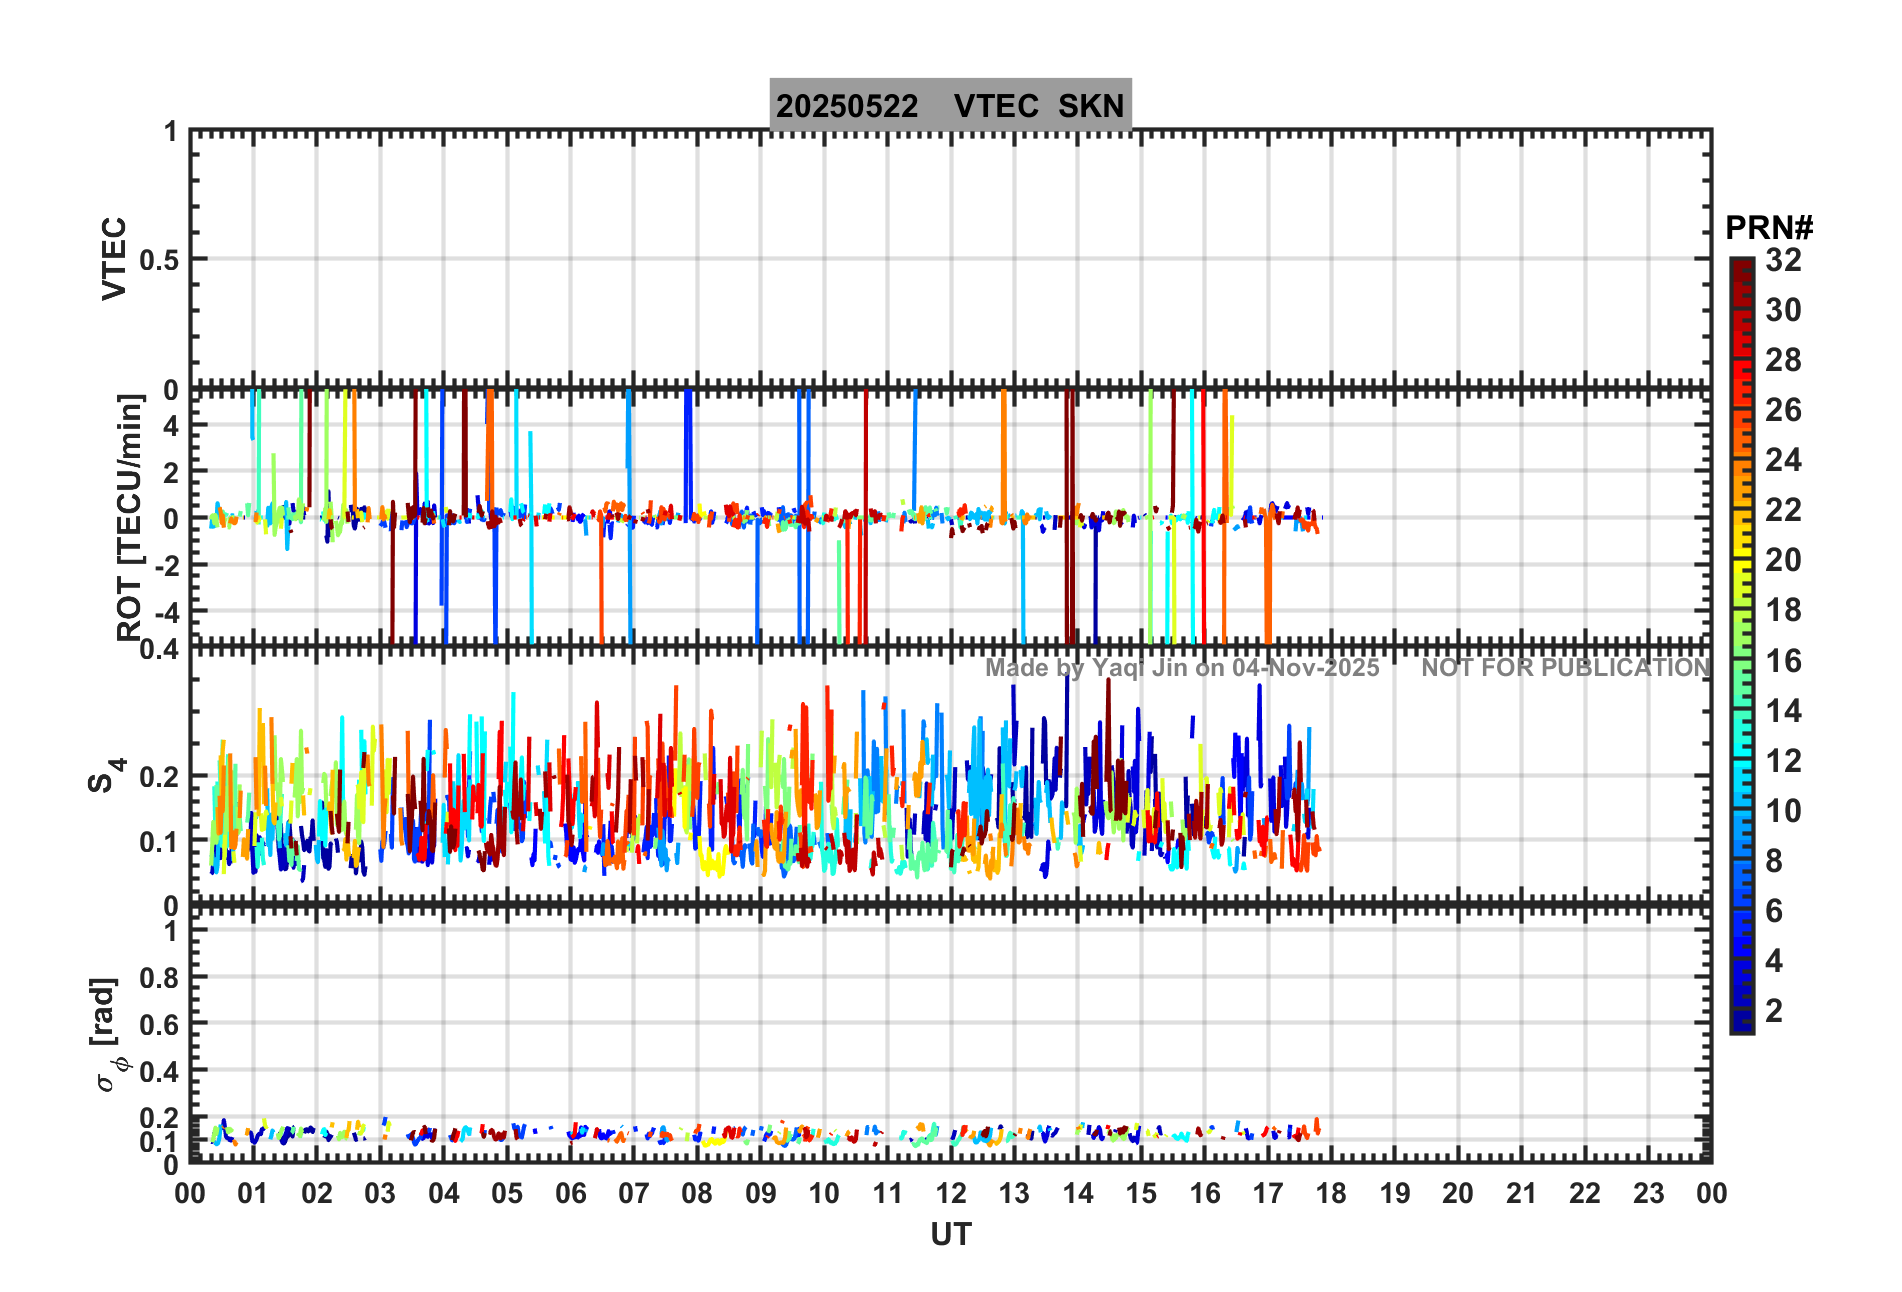Screen dimensions: 1902x1292
Task: Click the UT x-axis label
Action: coord(950,1235)
